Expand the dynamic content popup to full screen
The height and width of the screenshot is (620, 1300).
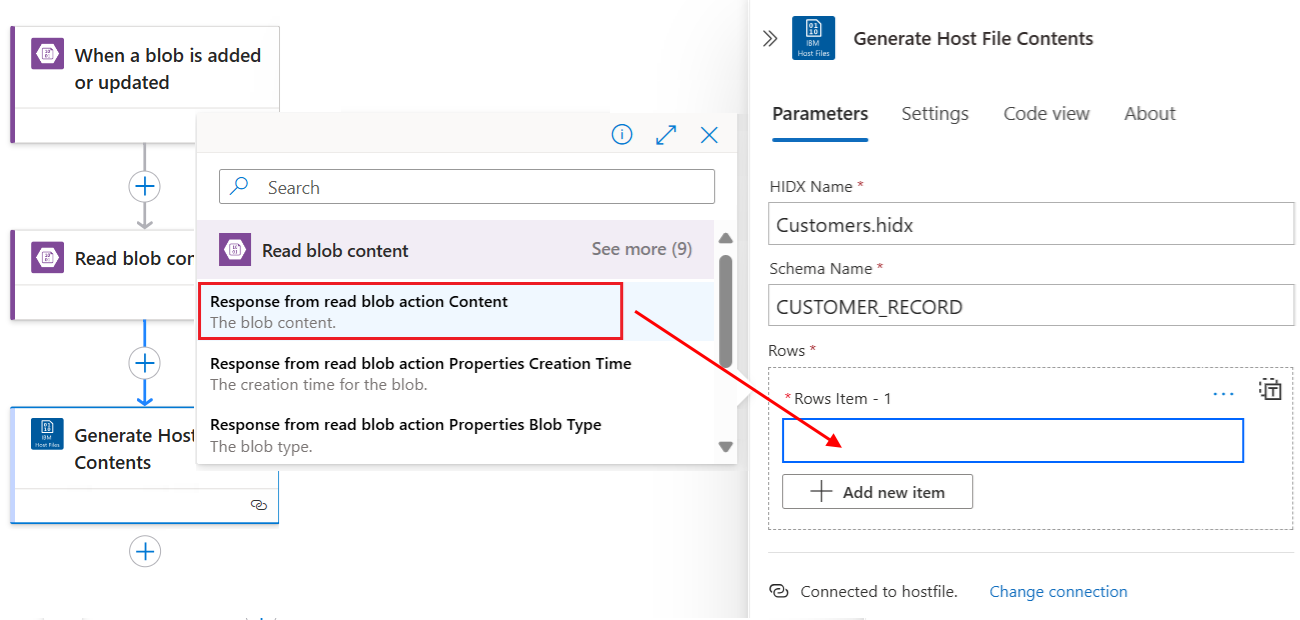pos(666,134)
